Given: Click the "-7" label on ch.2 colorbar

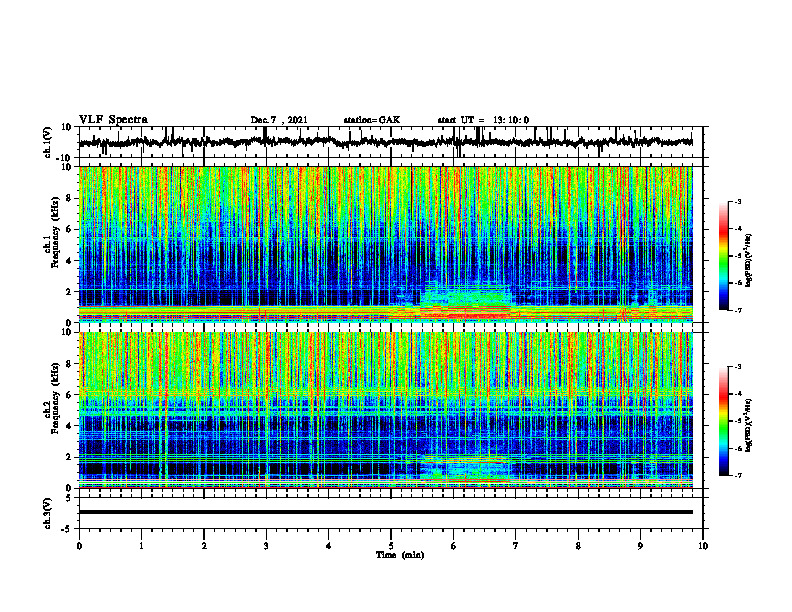Looking at the screenshot, I should 737,475.
